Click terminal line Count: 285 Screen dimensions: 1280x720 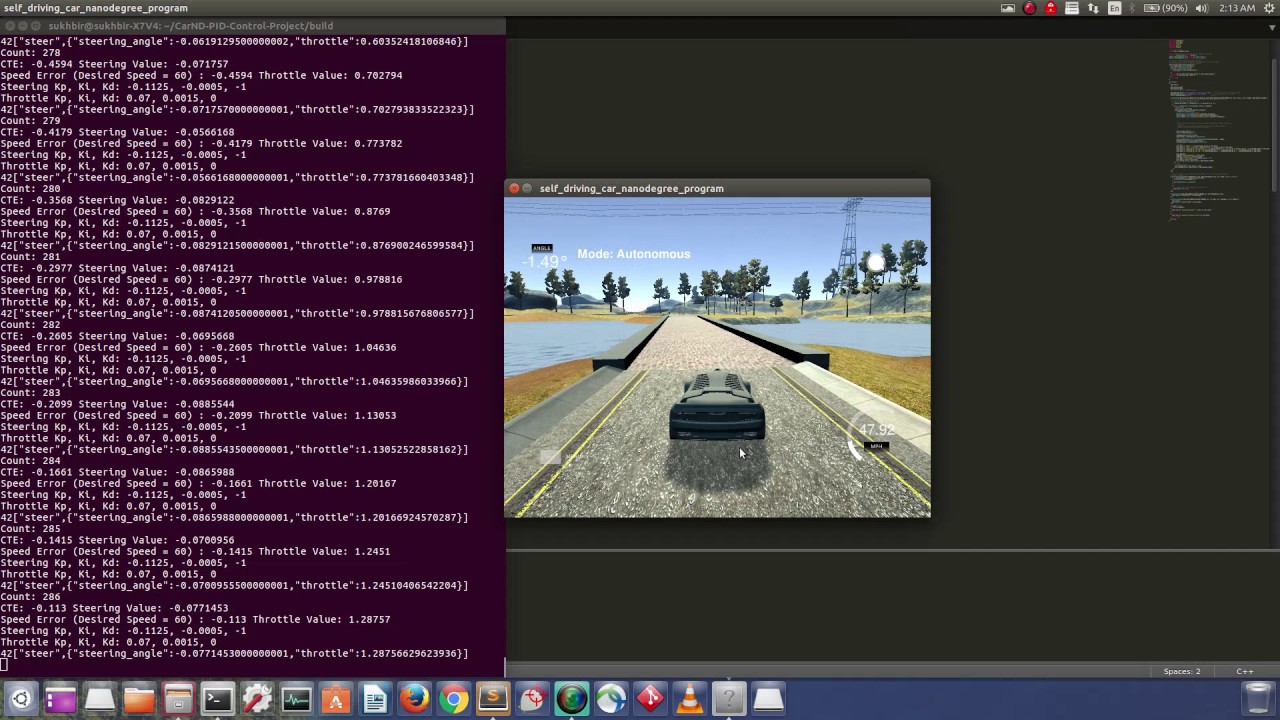(x=30, y=529)
